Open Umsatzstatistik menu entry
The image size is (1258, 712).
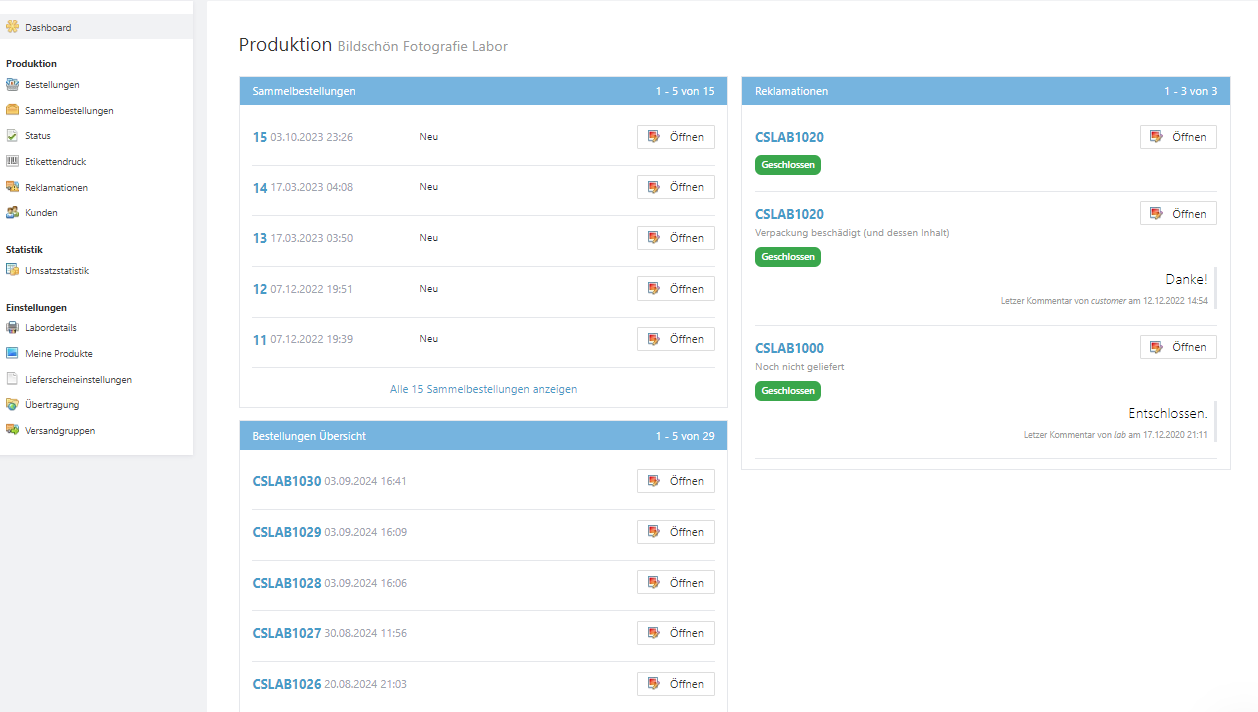point(57,271)
